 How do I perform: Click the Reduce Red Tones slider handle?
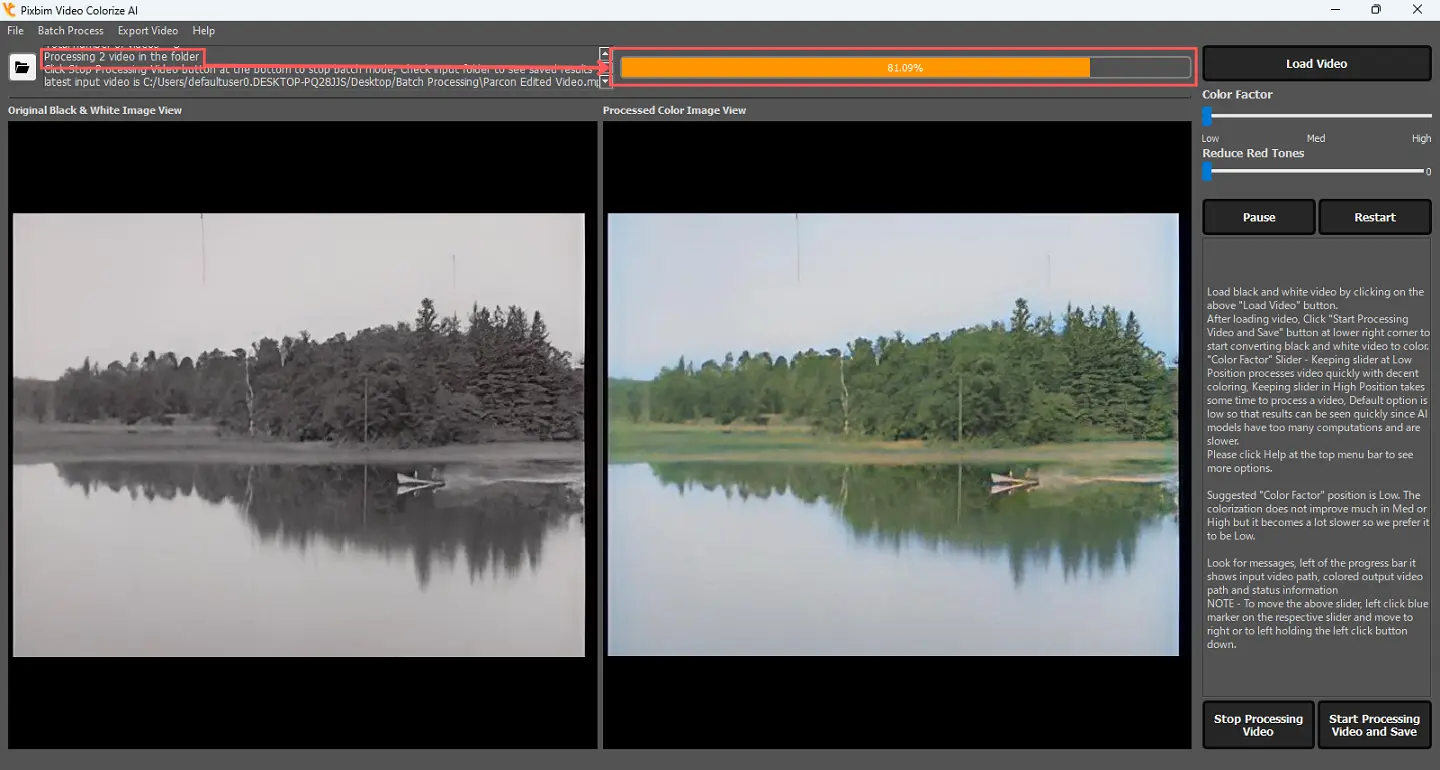coord(1207,172)
